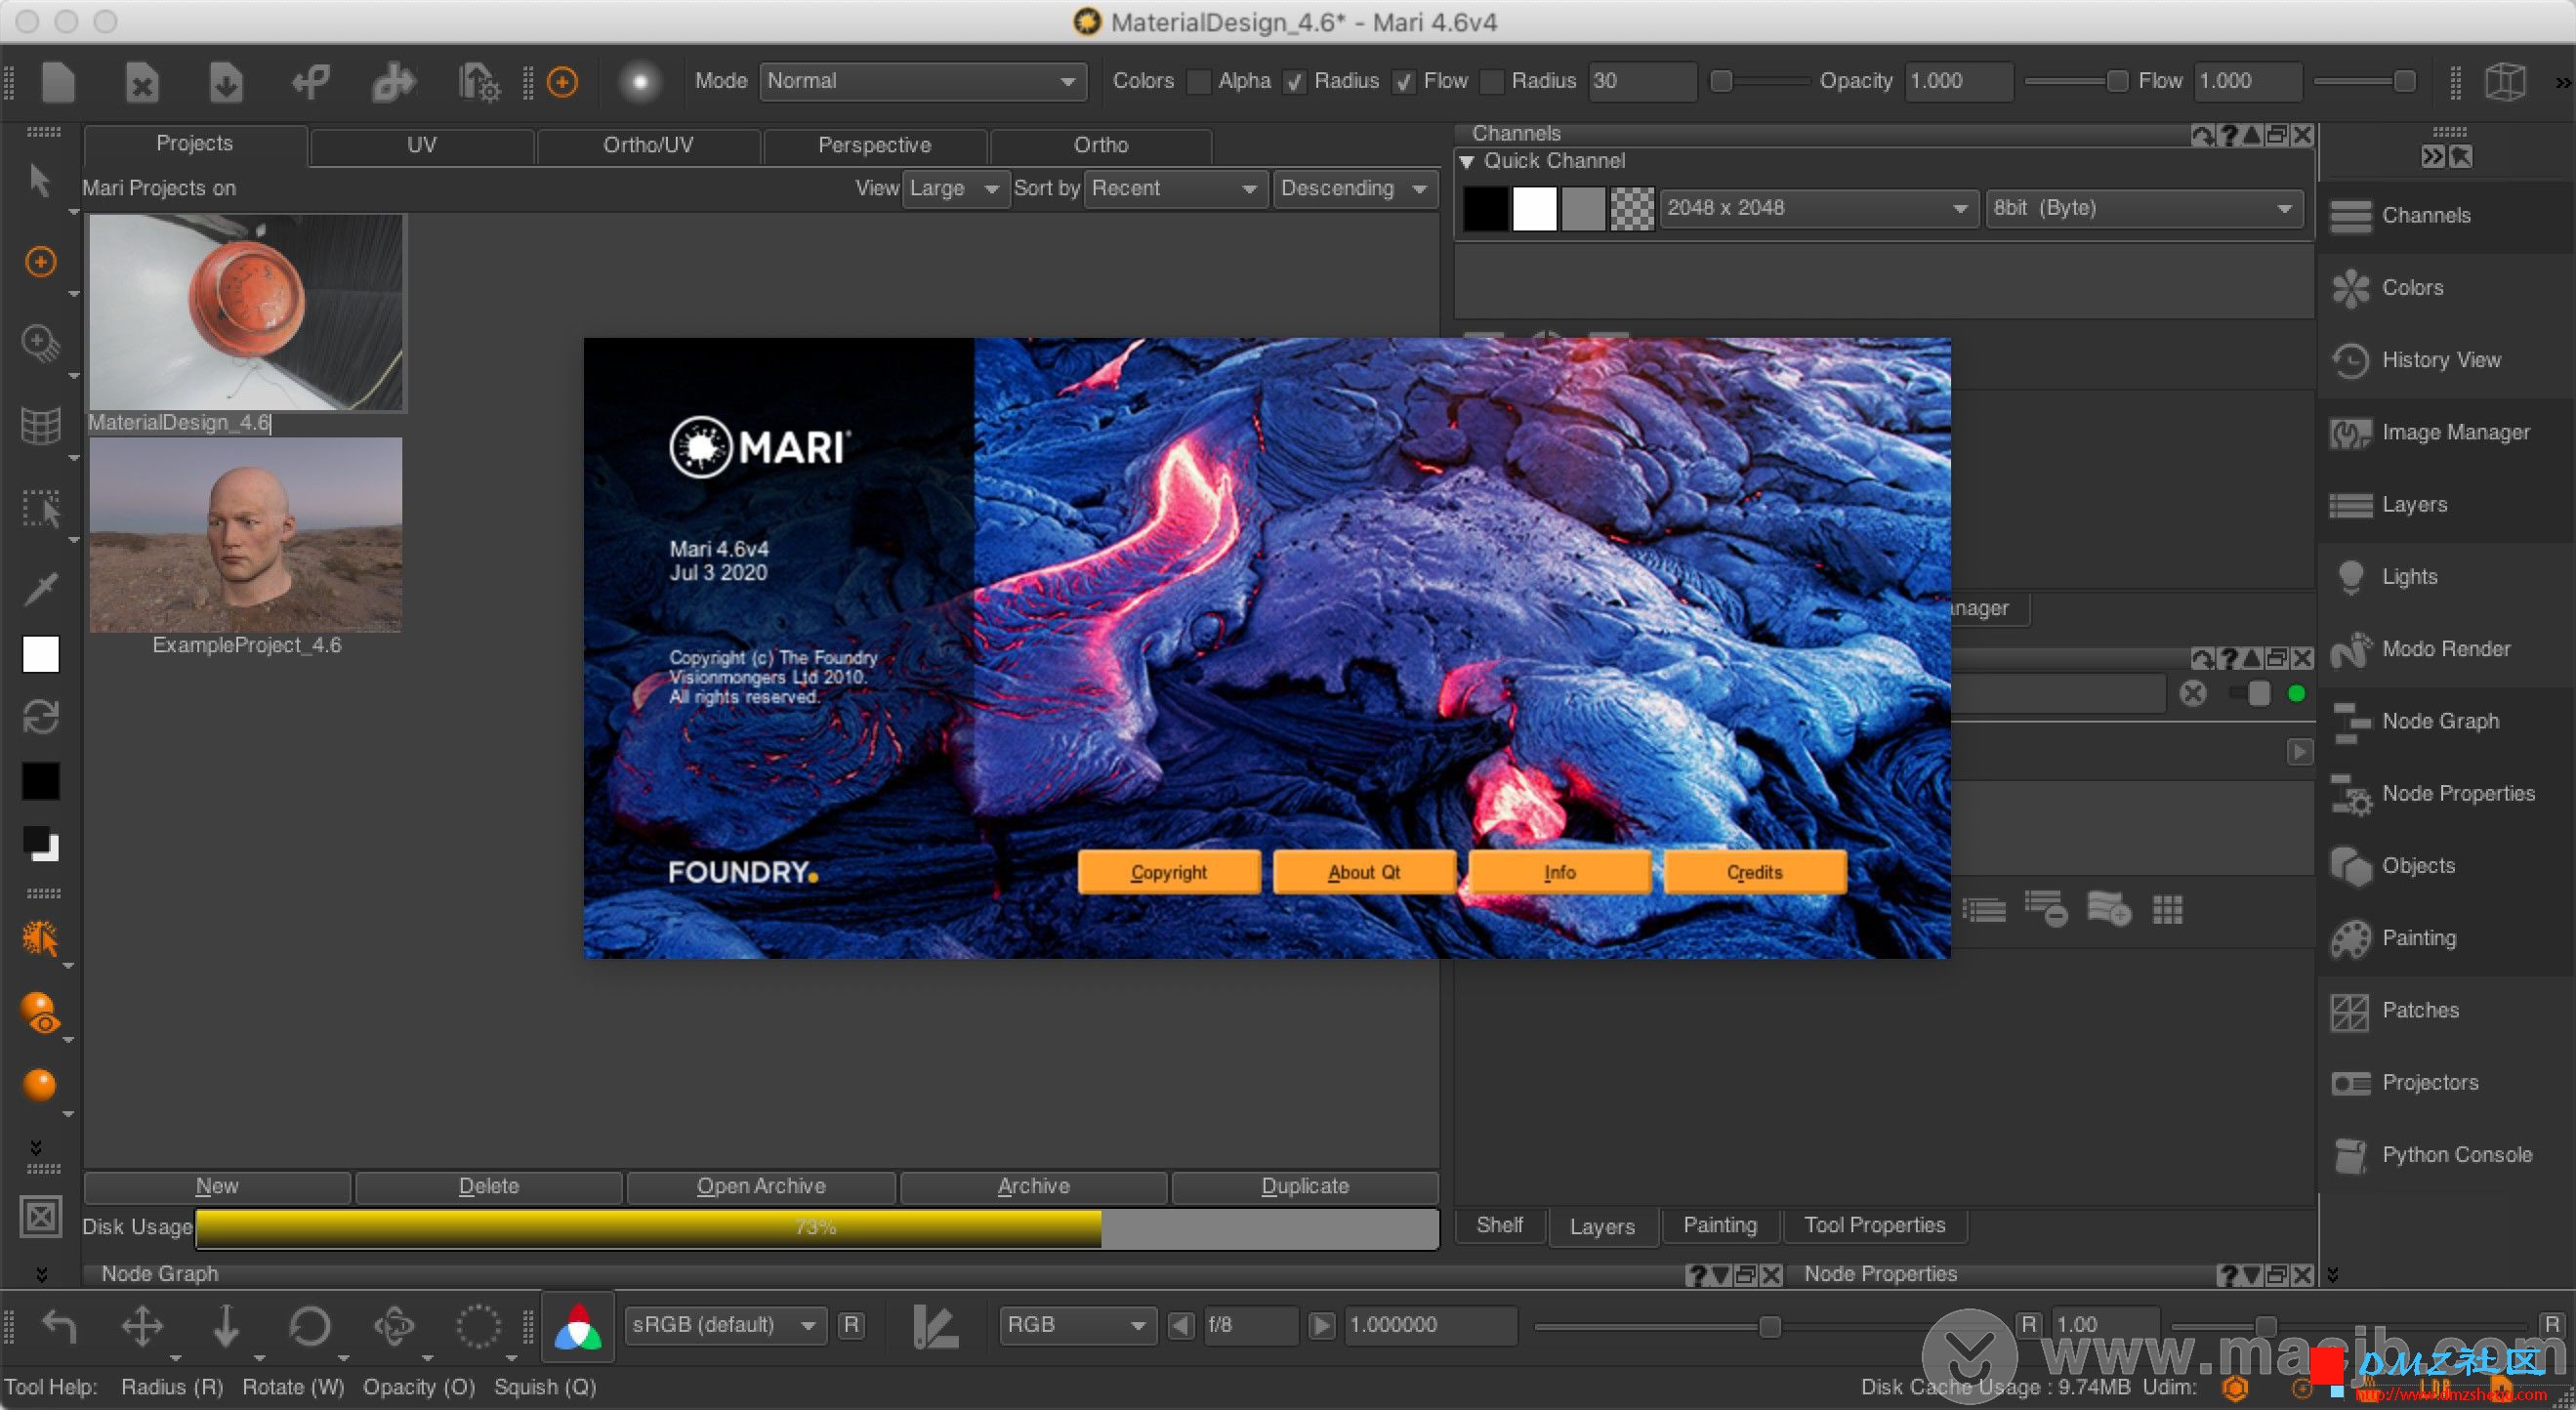This screenshot has width=2576, height=1410.
Task: Open the 2048 x 2048 resolution dropdown
Action: pyautogui.click(x=1818, y=208)
